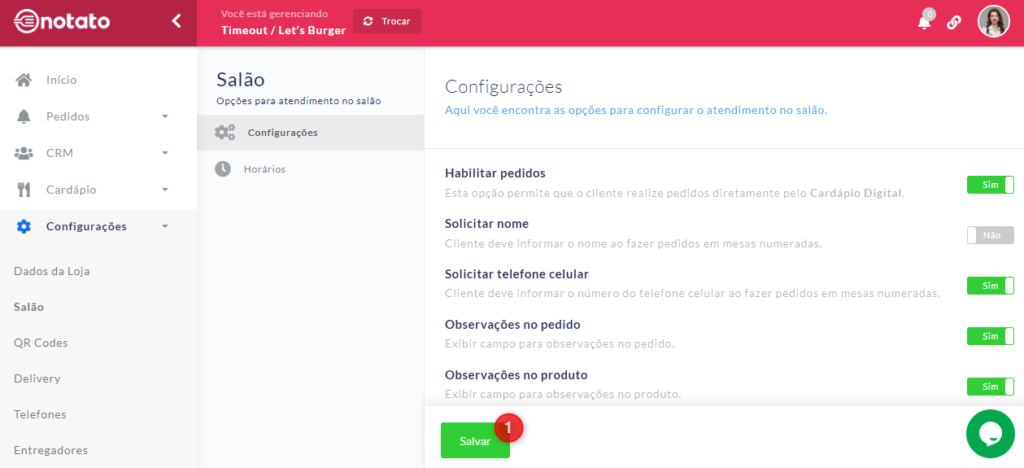This screenshot has width=1024, height=468.
Task: Click the Cardápio fork and knife icon
Action: (x=24, y=189)
